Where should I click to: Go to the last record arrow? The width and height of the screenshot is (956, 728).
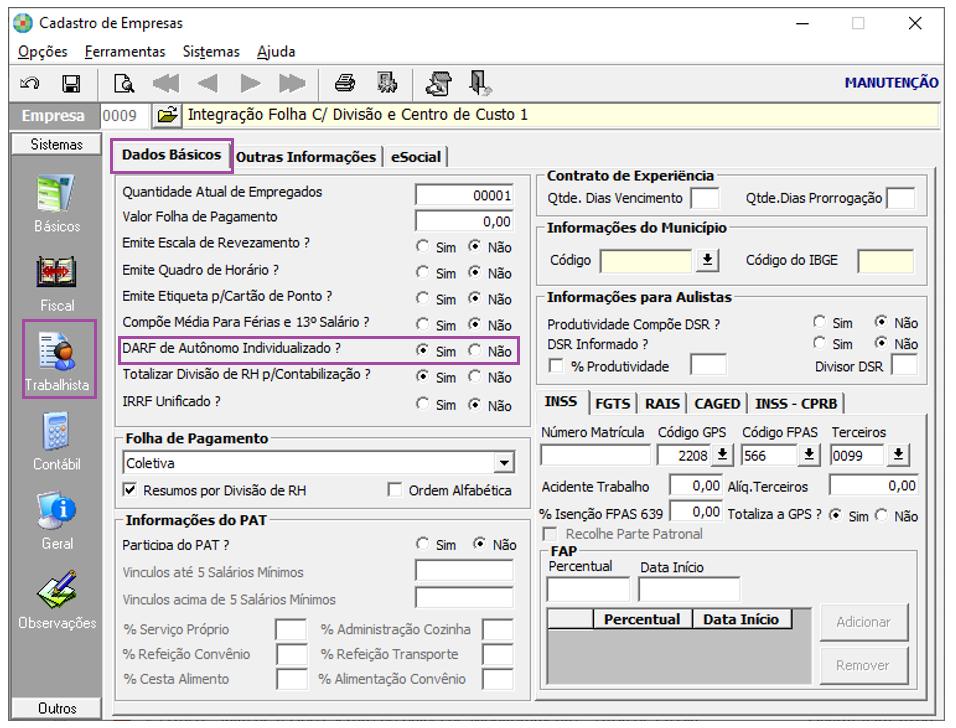[x=292, y=83]
